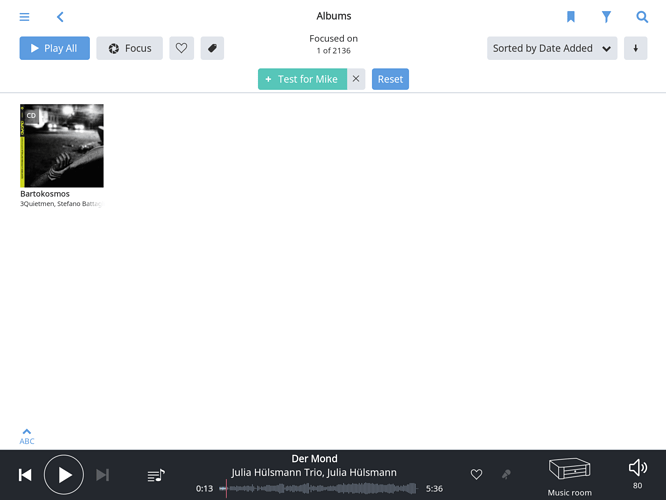This screenshot has width=666, height=500.
Task: Reset the focus filters
Action: [x=390, y=79]
